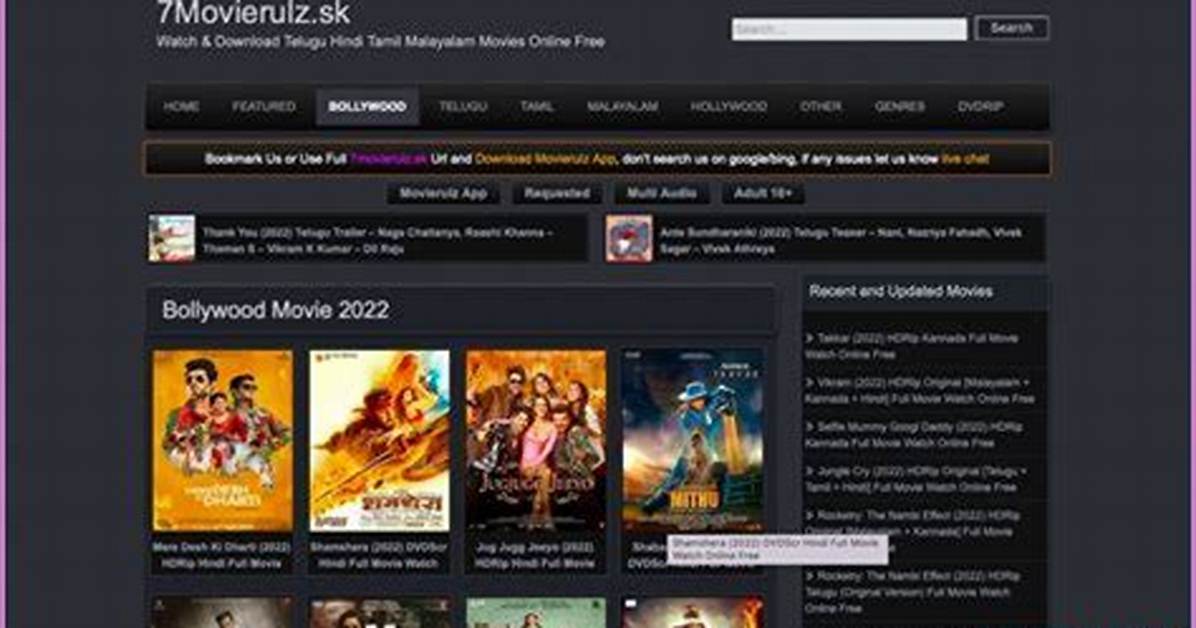Screen dimensions: 1196x628
Task: Click the purple 7movierulz.sk URL link
Action: (388, 159)
